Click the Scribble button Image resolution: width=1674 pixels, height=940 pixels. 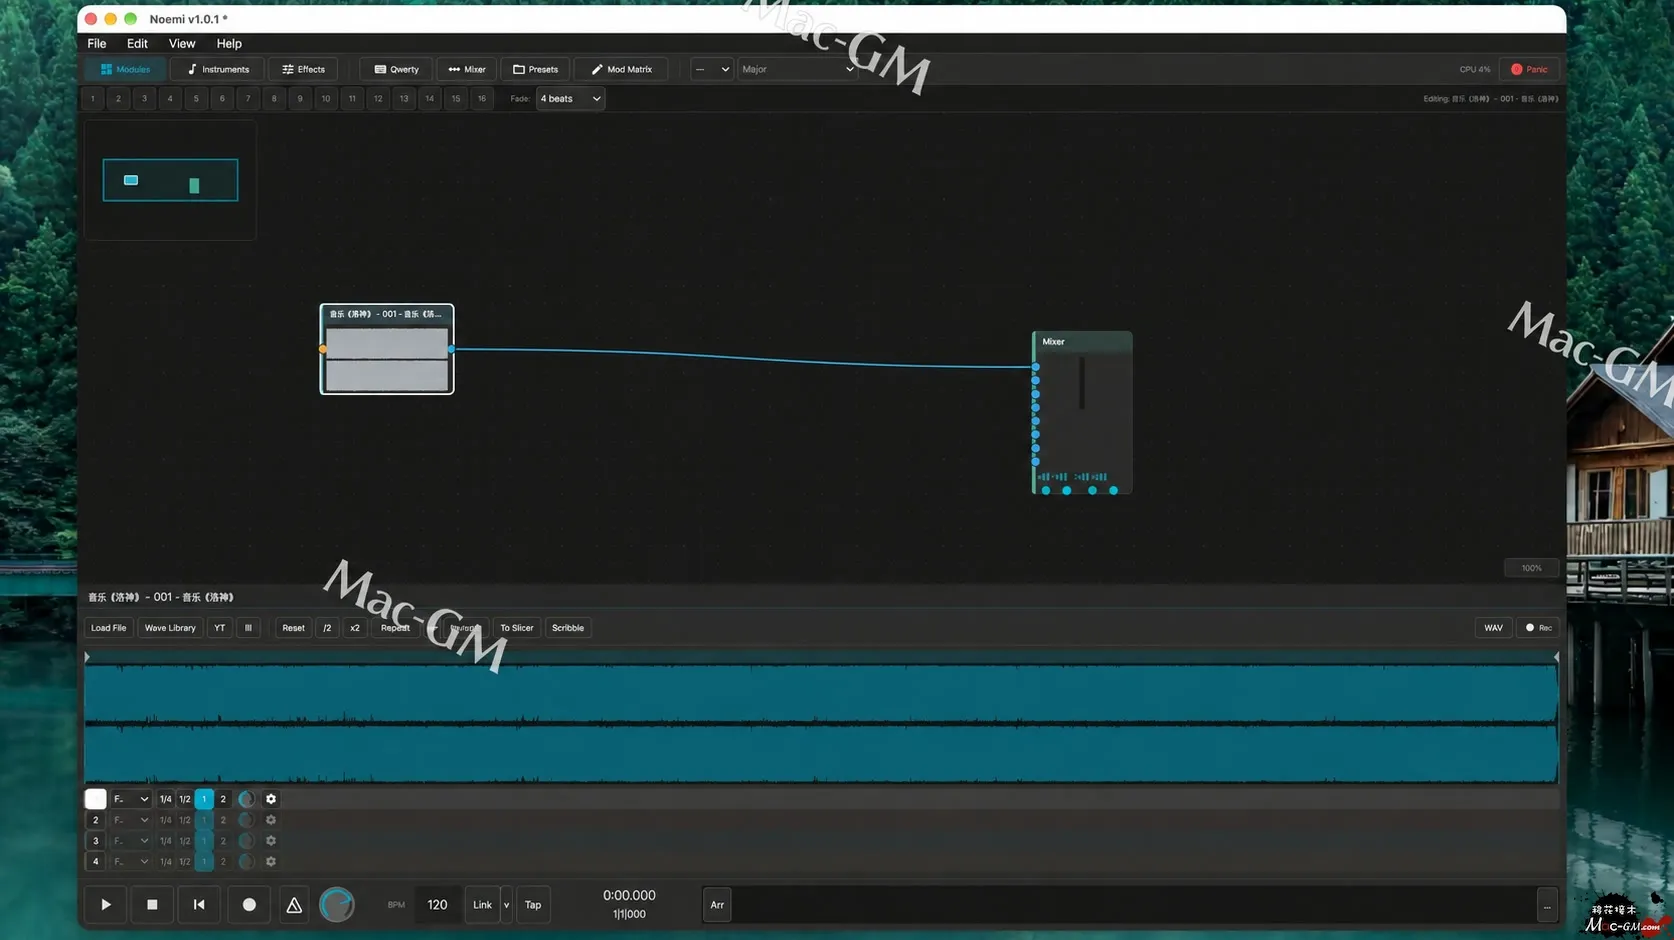tap(568, 628)
